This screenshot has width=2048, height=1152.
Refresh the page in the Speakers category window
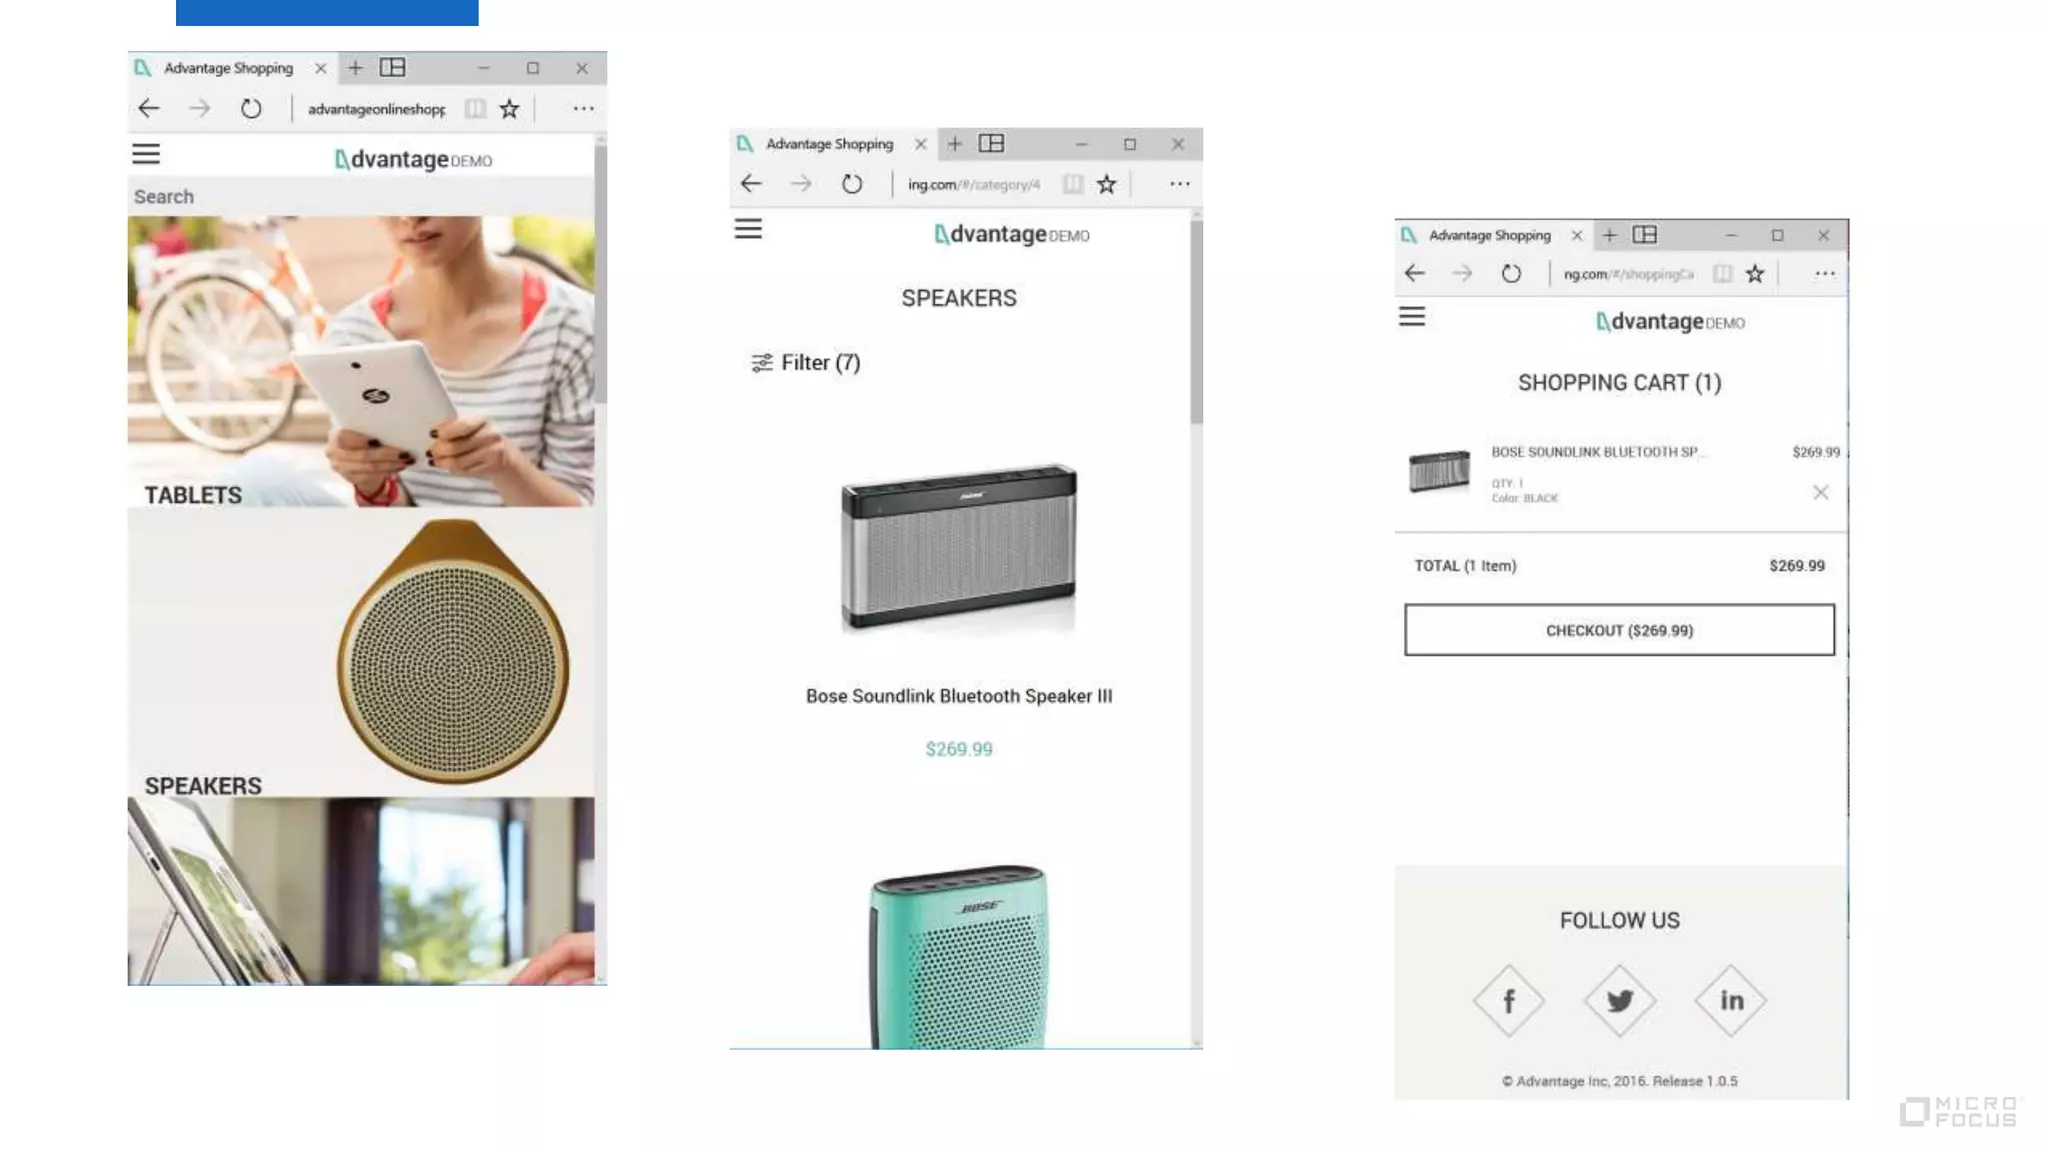click(851, 184)
